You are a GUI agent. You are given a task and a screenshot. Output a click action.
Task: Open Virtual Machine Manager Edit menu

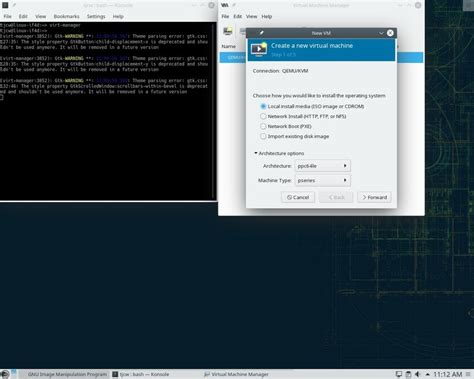pyautogui.click(x=238, y=16)
